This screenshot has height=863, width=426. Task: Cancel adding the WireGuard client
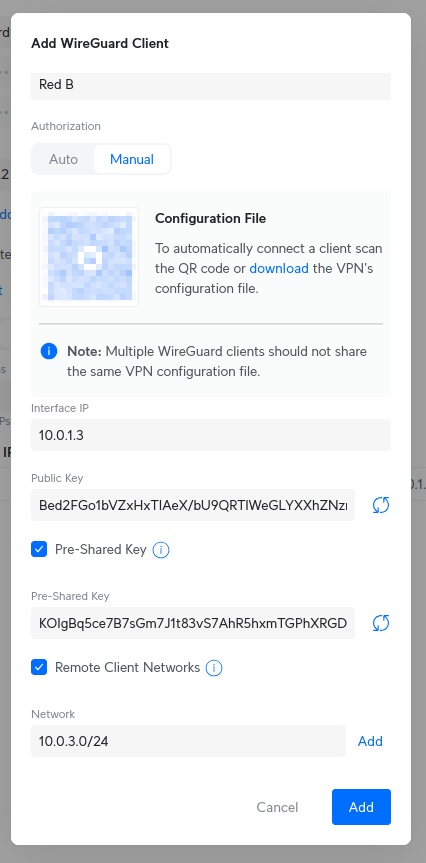[x=277, y=807]
